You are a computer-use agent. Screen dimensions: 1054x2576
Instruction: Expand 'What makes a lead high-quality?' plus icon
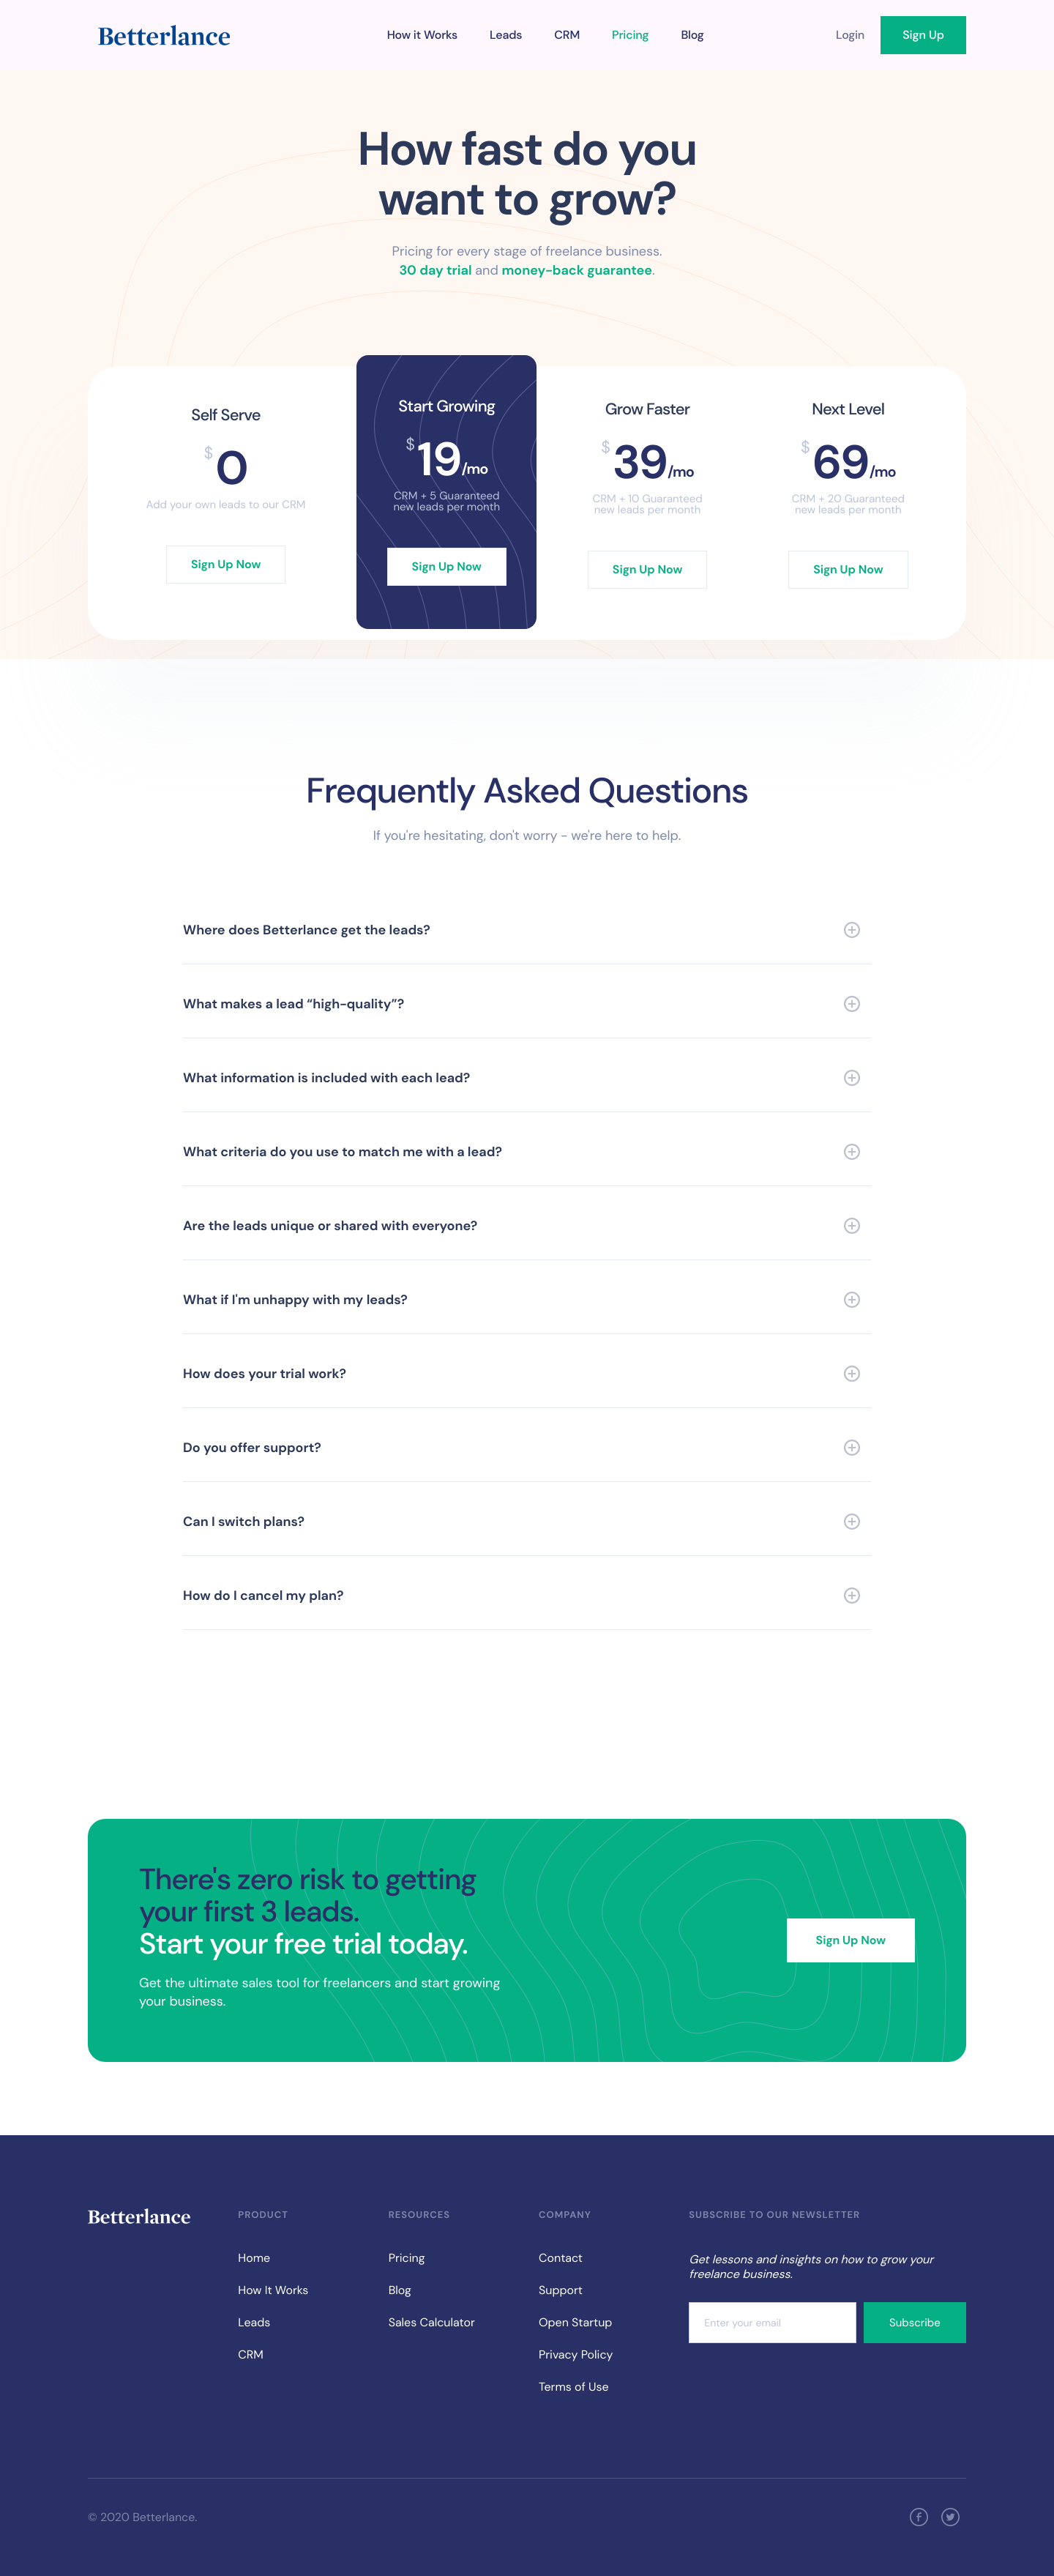pos(851,1003)
